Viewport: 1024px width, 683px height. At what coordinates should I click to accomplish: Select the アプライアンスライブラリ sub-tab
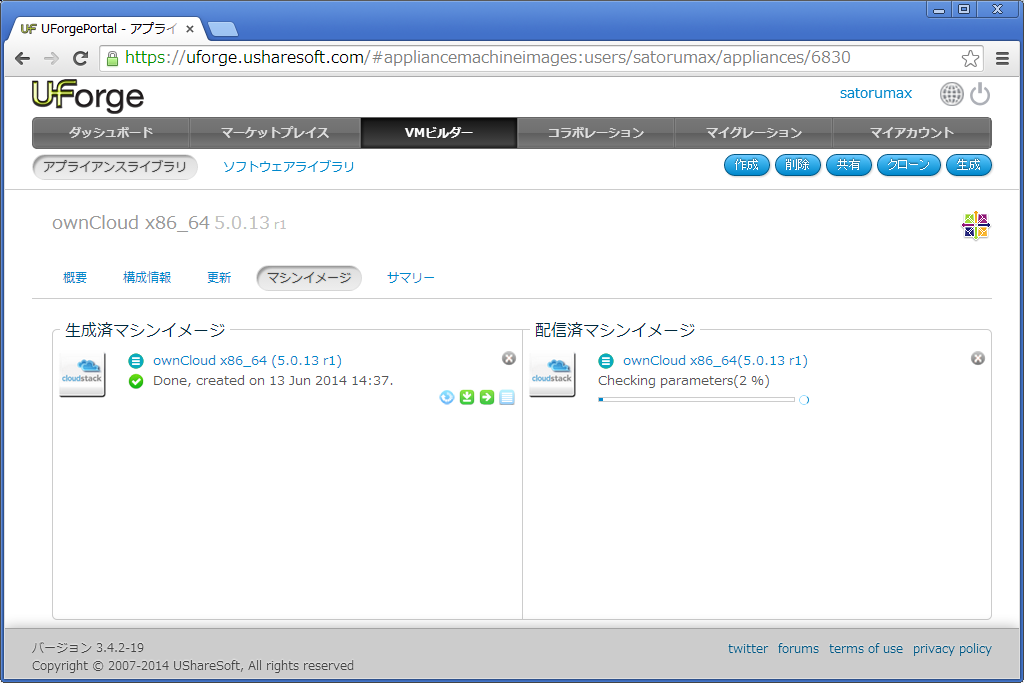click(x=115, y=167)
